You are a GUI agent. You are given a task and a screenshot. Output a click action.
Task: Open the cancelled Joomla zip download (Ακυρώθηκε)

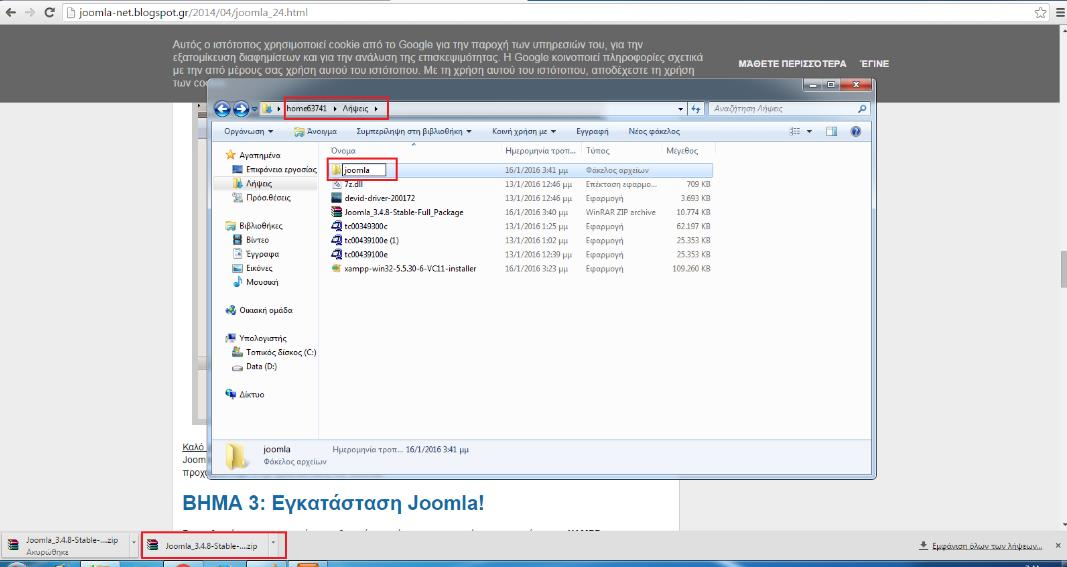coord(64,545)
